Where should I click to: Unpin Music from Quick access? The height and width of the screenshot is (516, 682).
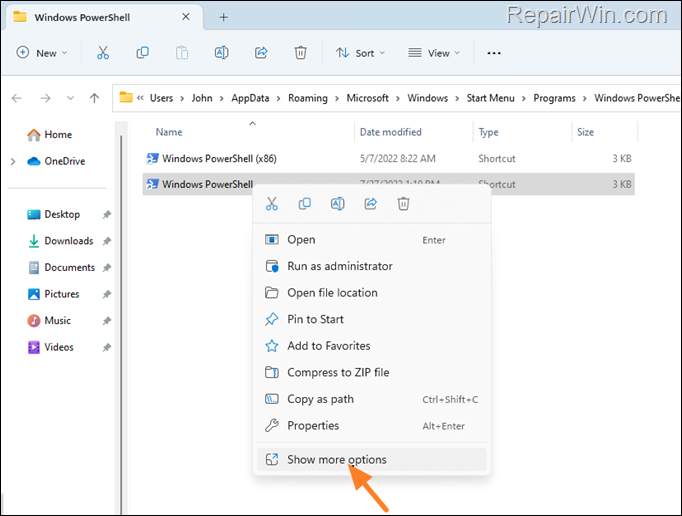(x=107, y=321)
